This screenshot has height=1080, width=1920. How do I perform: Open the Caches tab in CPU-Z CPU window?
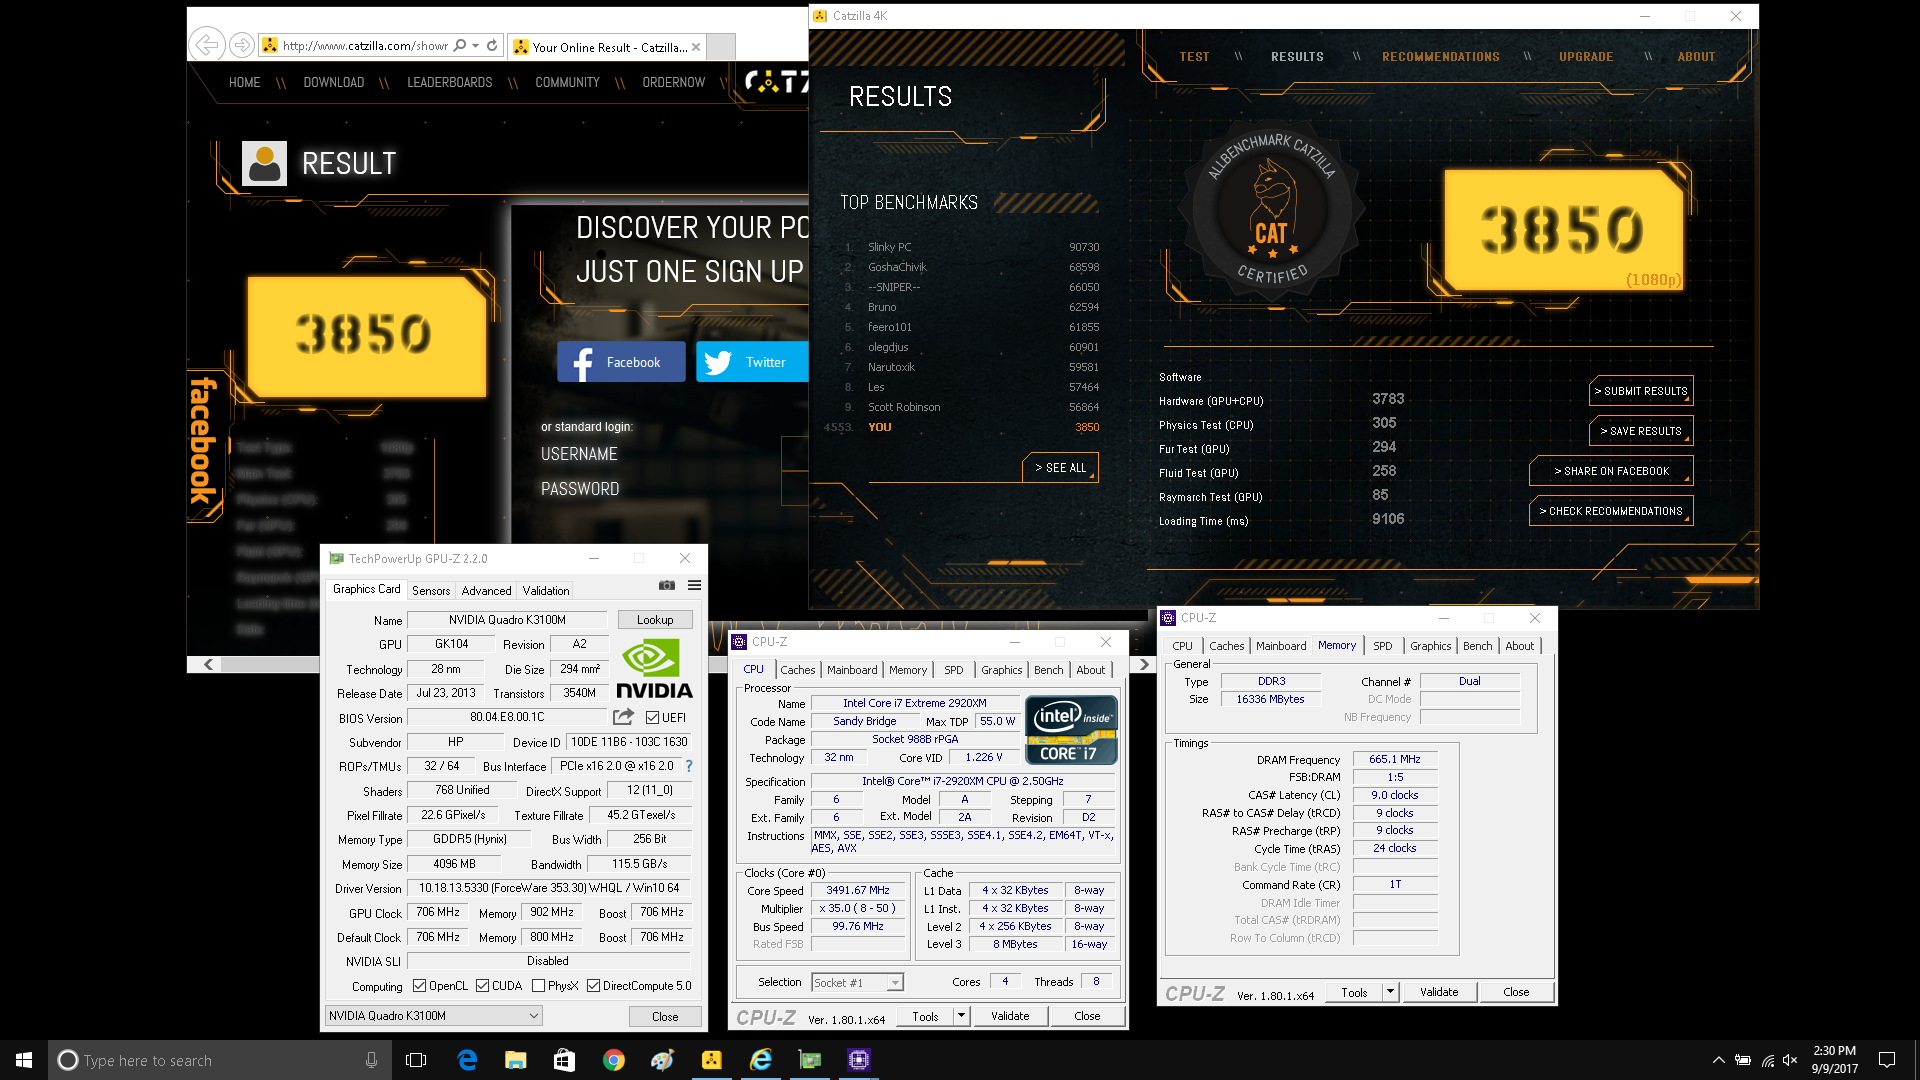[x=798, y=670]
